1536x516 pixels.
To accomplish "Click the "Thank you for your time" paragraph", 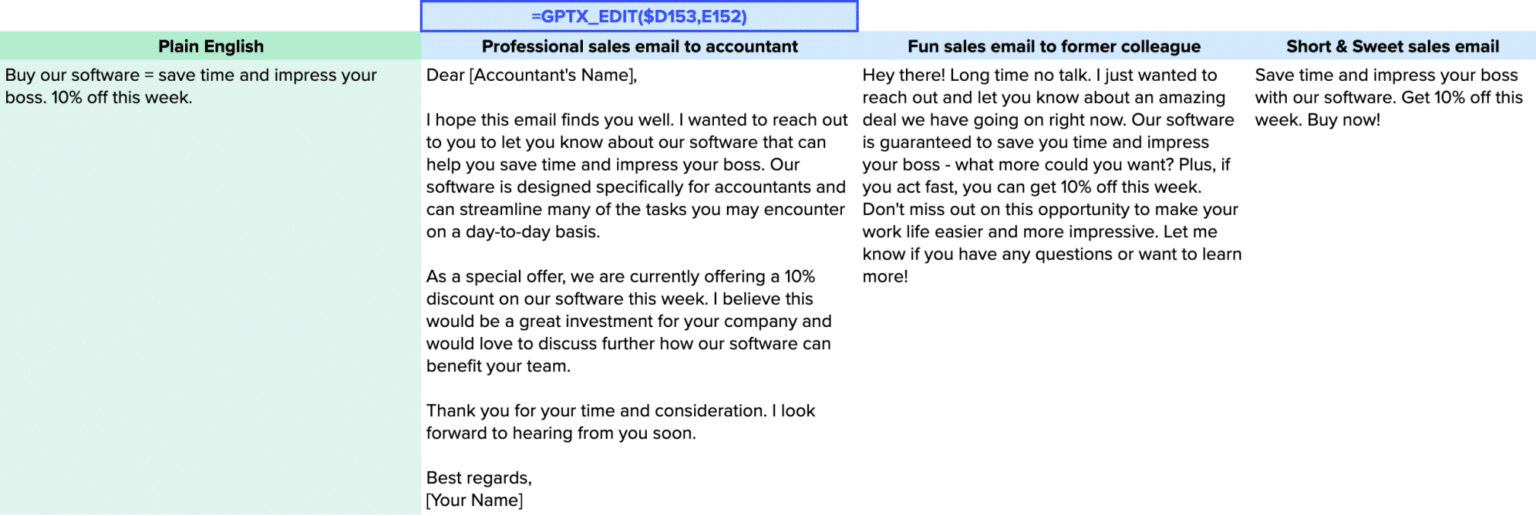I will point(620,422).
